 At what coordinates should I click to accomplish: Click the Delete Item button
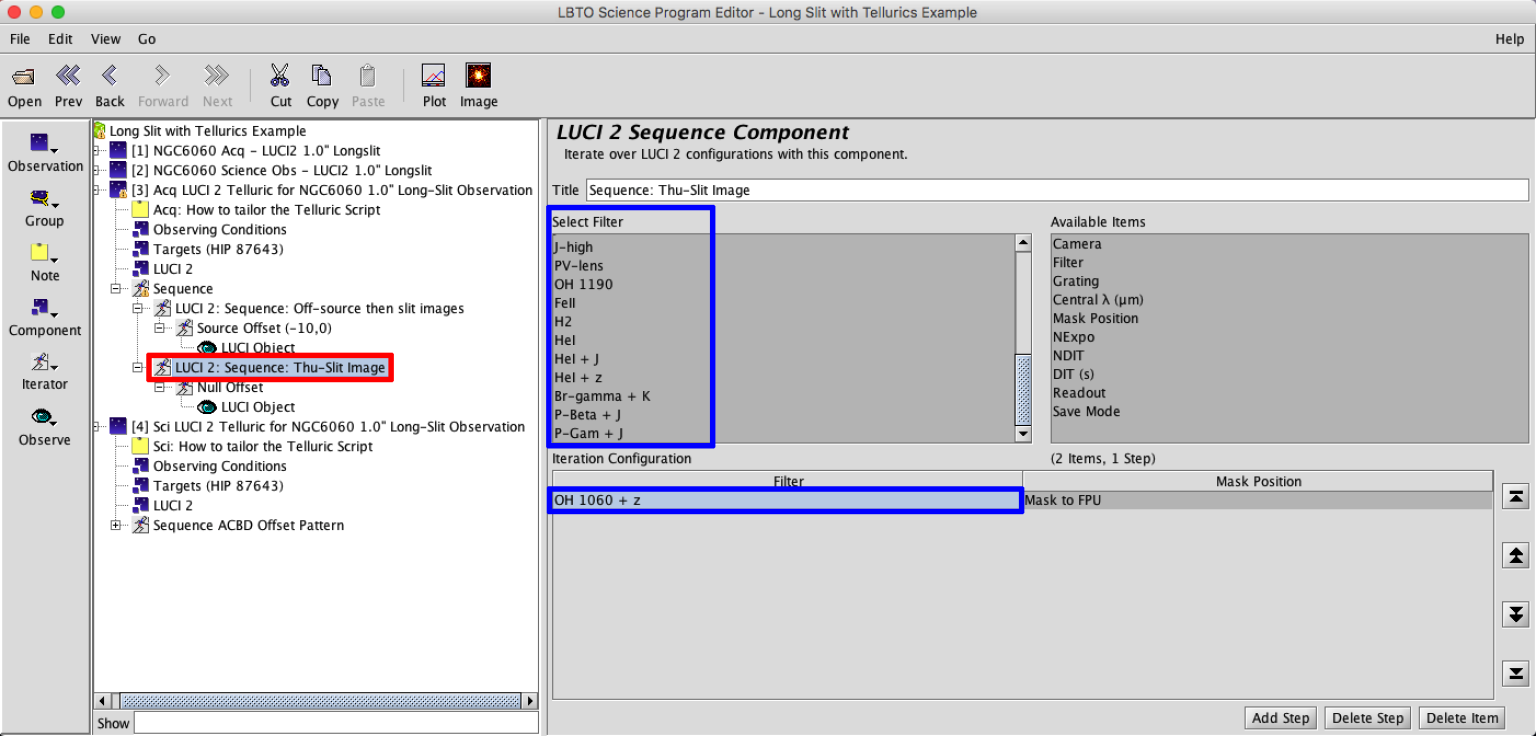pos(1461,718)
